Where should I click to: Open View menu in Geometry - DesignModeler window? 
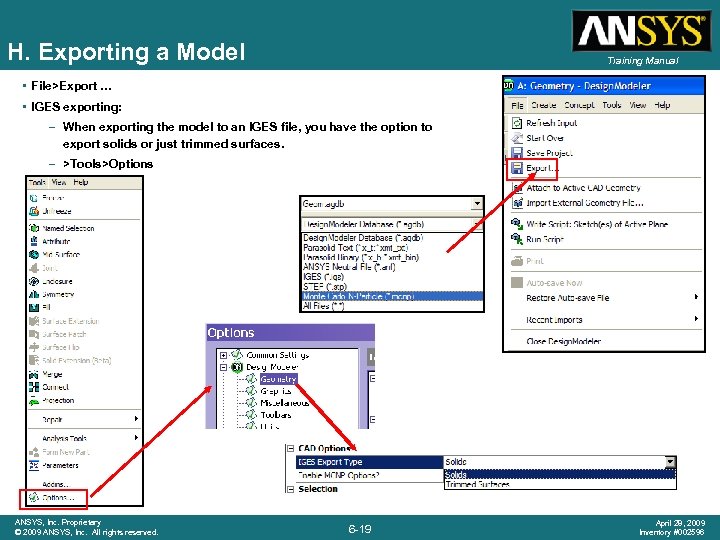point(638,105)
